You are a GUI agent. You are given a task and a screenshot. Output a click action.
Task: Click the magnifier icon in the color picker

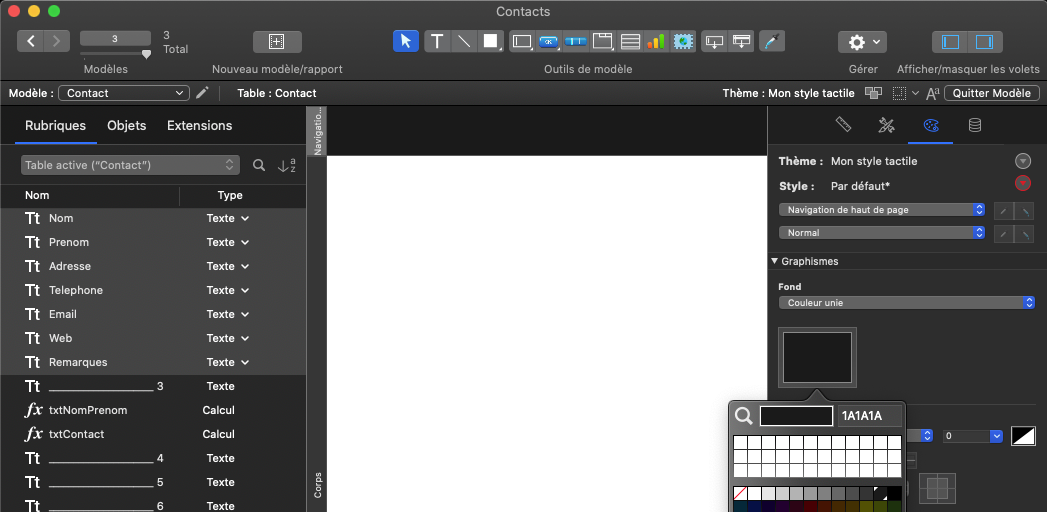pyautogui.click(x=743, y=416)
